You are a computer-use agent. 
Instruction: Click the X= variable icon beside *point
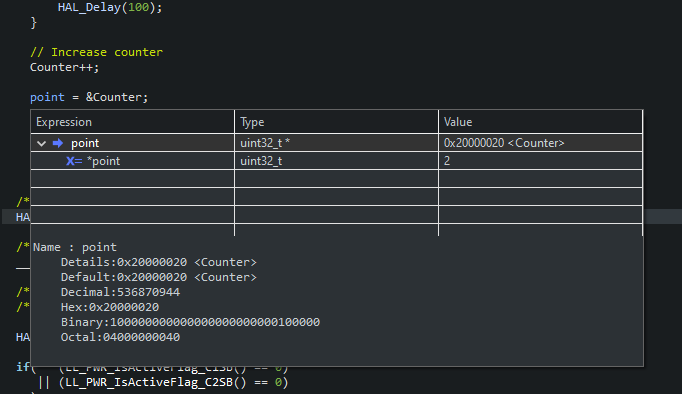click(74, 161)
